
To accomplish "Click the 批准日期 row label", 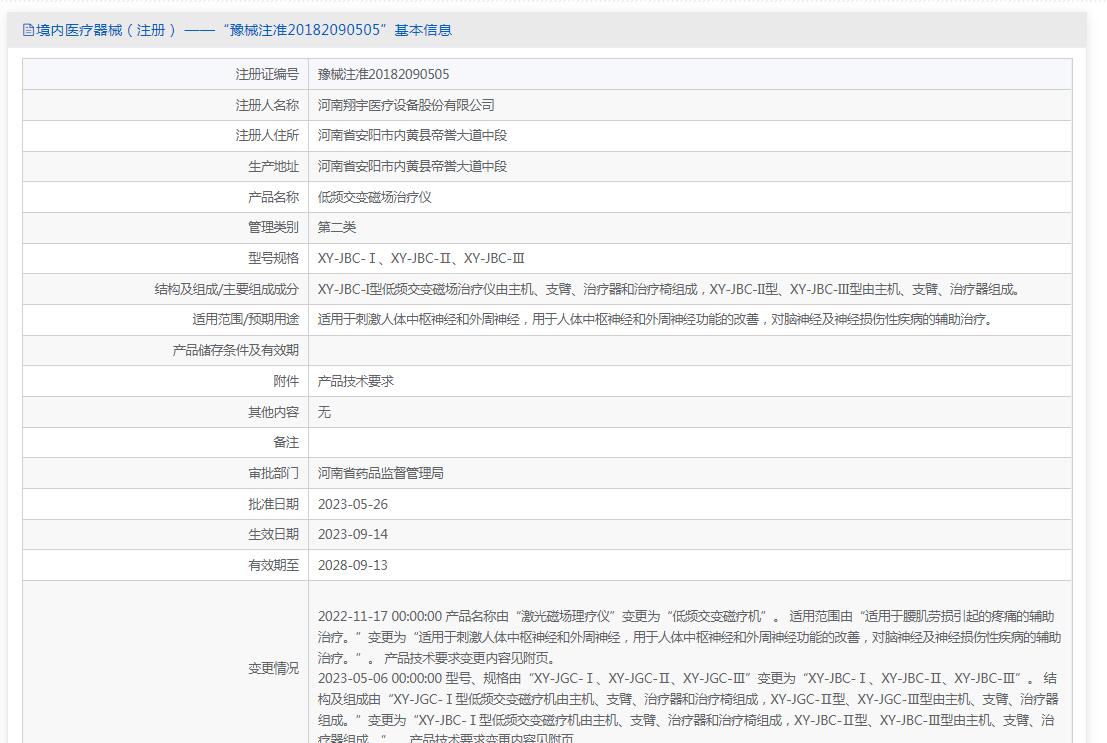I will pyautogui.click(x=273, y=504).
